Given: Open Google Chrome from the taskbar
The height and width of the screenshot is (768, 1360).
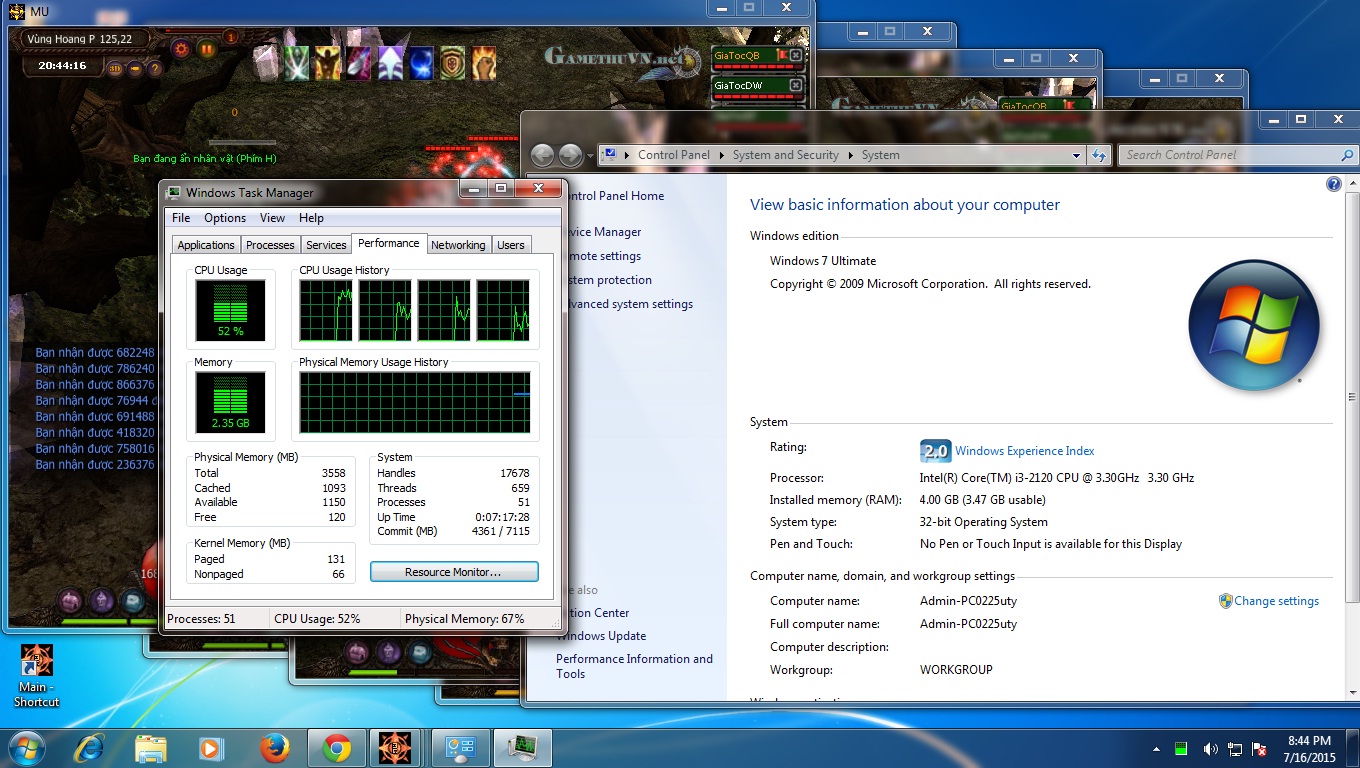Looking at the screenshot, I should tap(336, 748).
